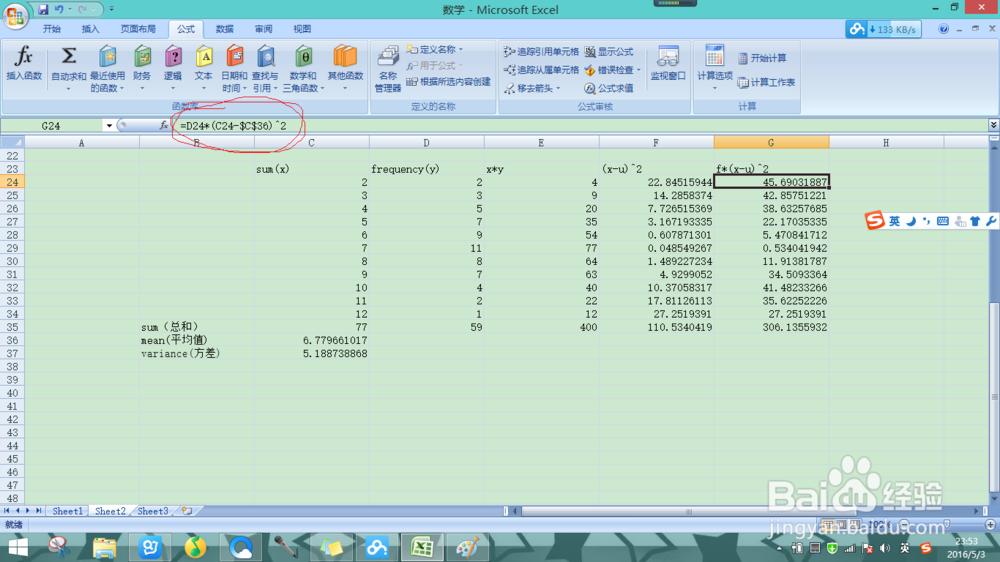
Task: Click Evaluate Formula (公式求值)
Action: (608, 88)
